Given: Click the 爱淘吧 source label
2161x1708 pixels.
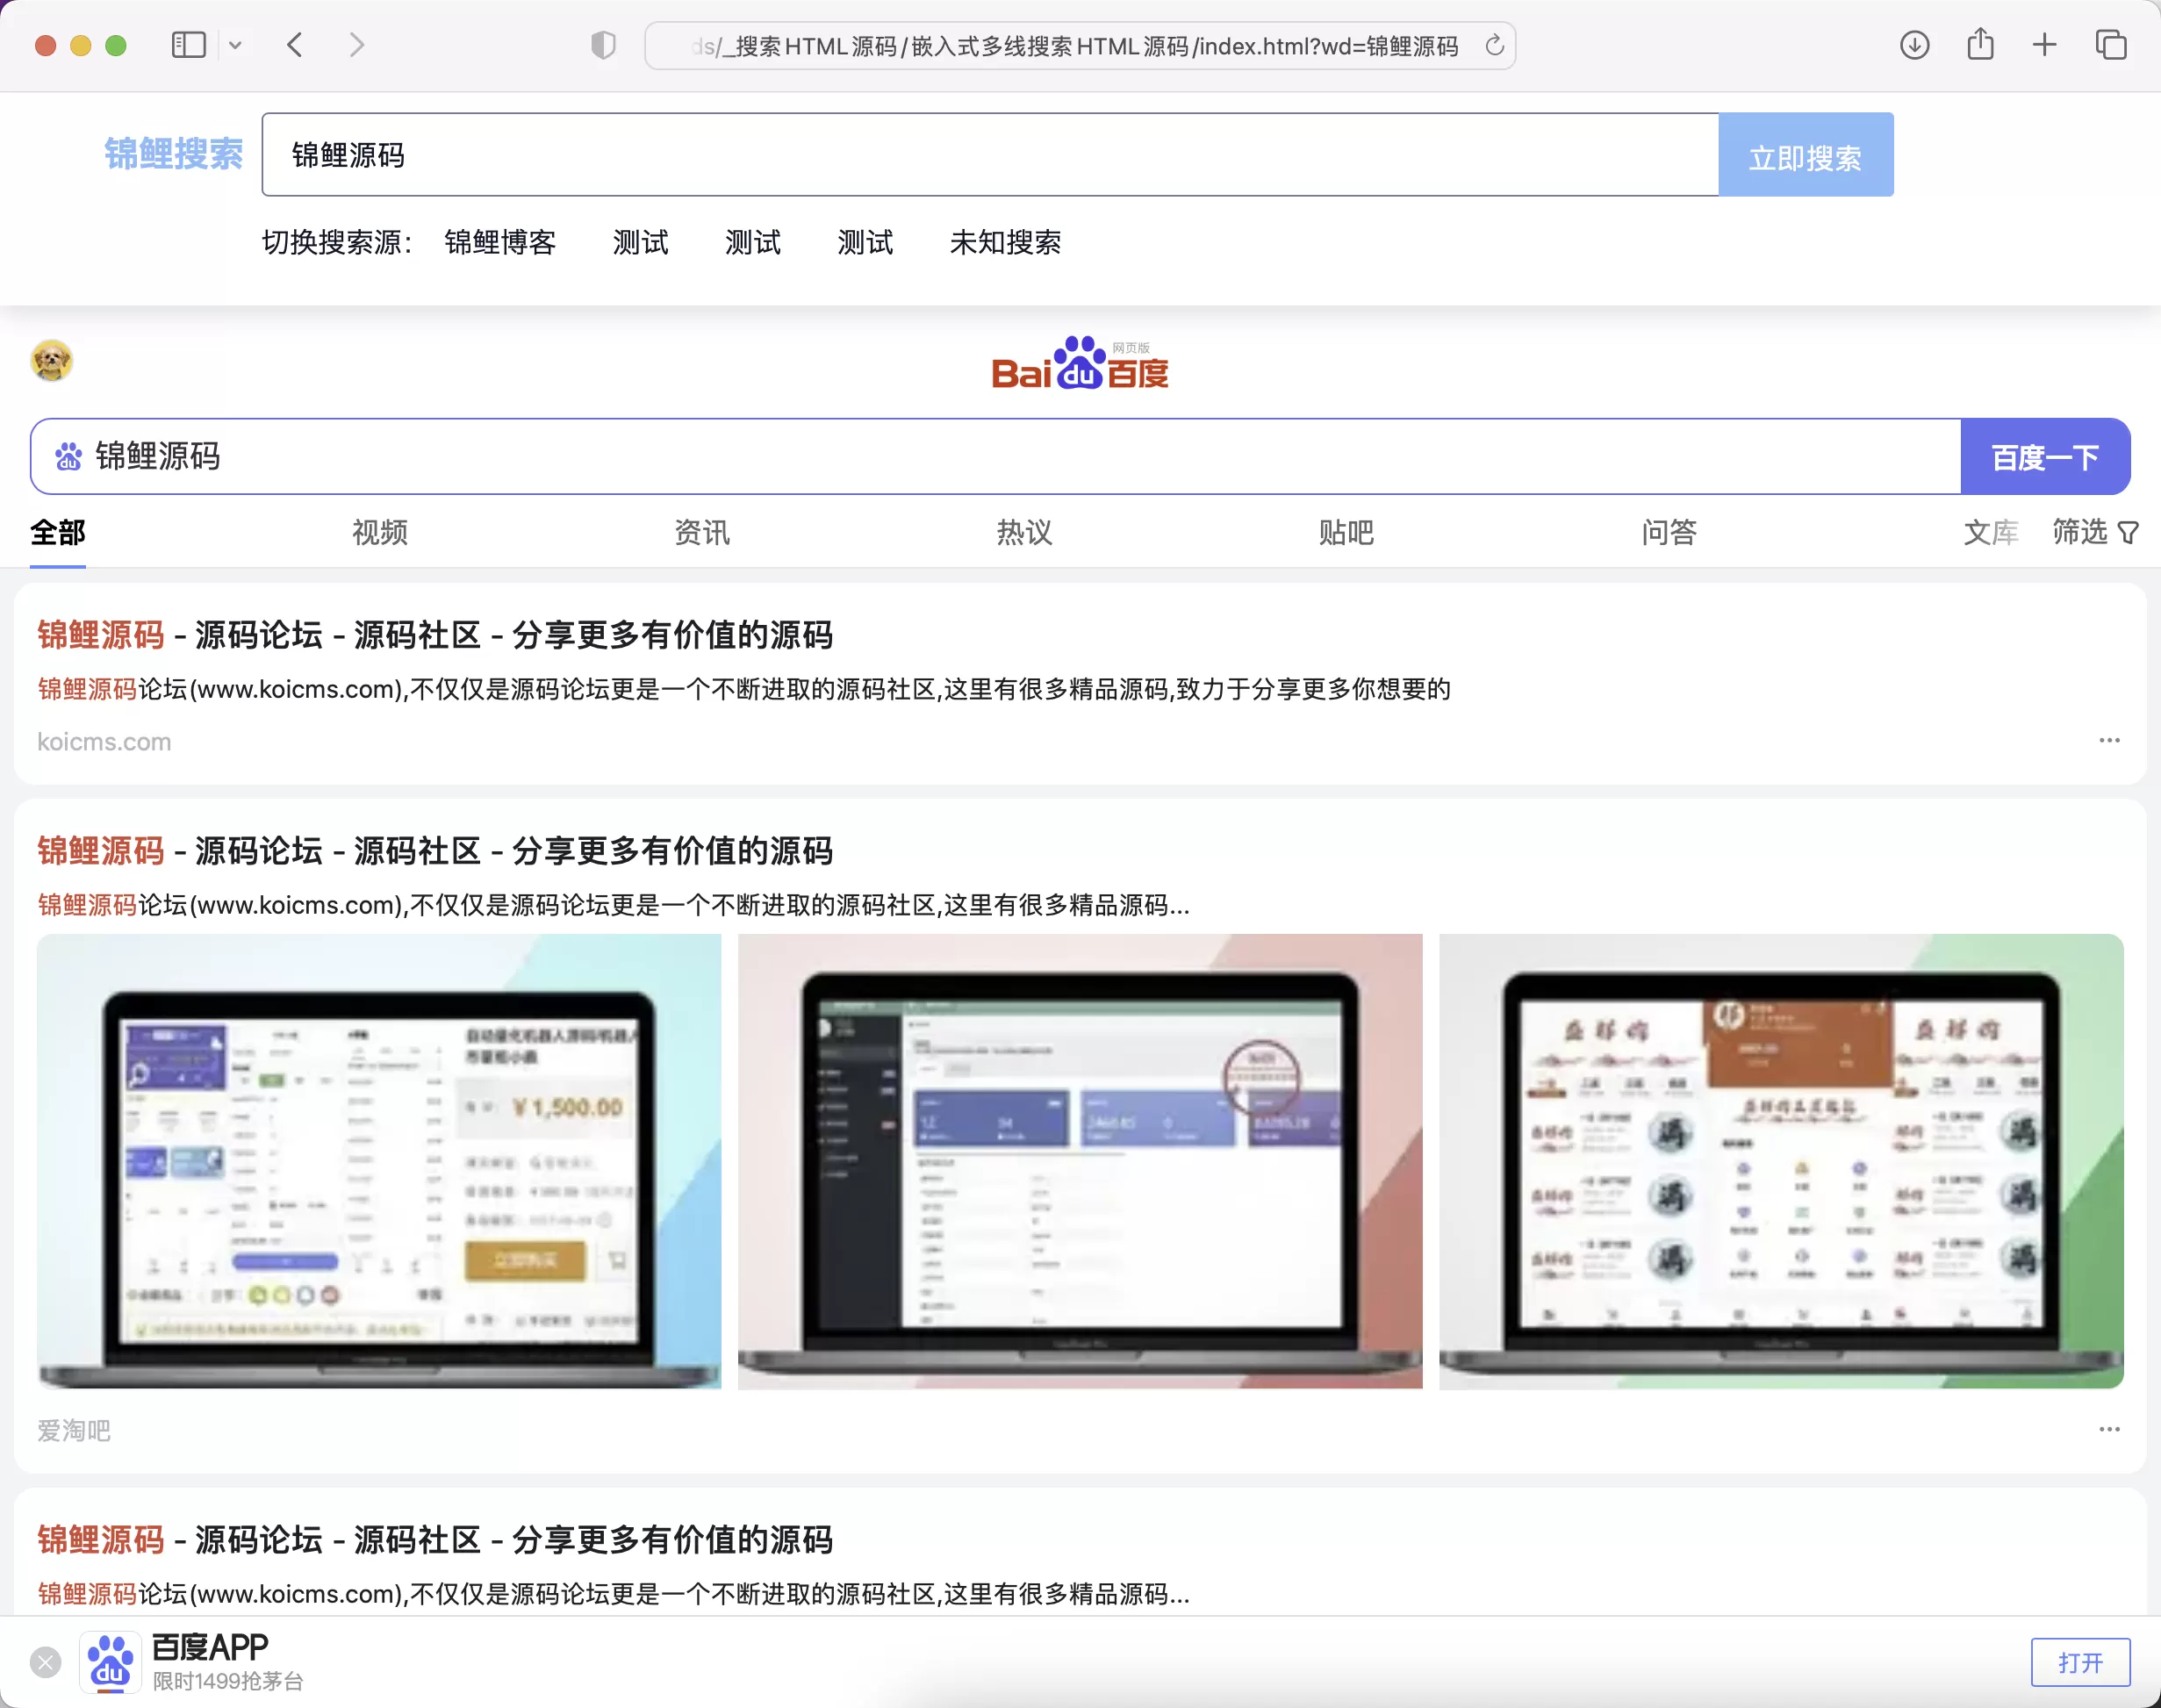Looking at the screenshot, I should pyautogui.click(x=74, y=1431).
